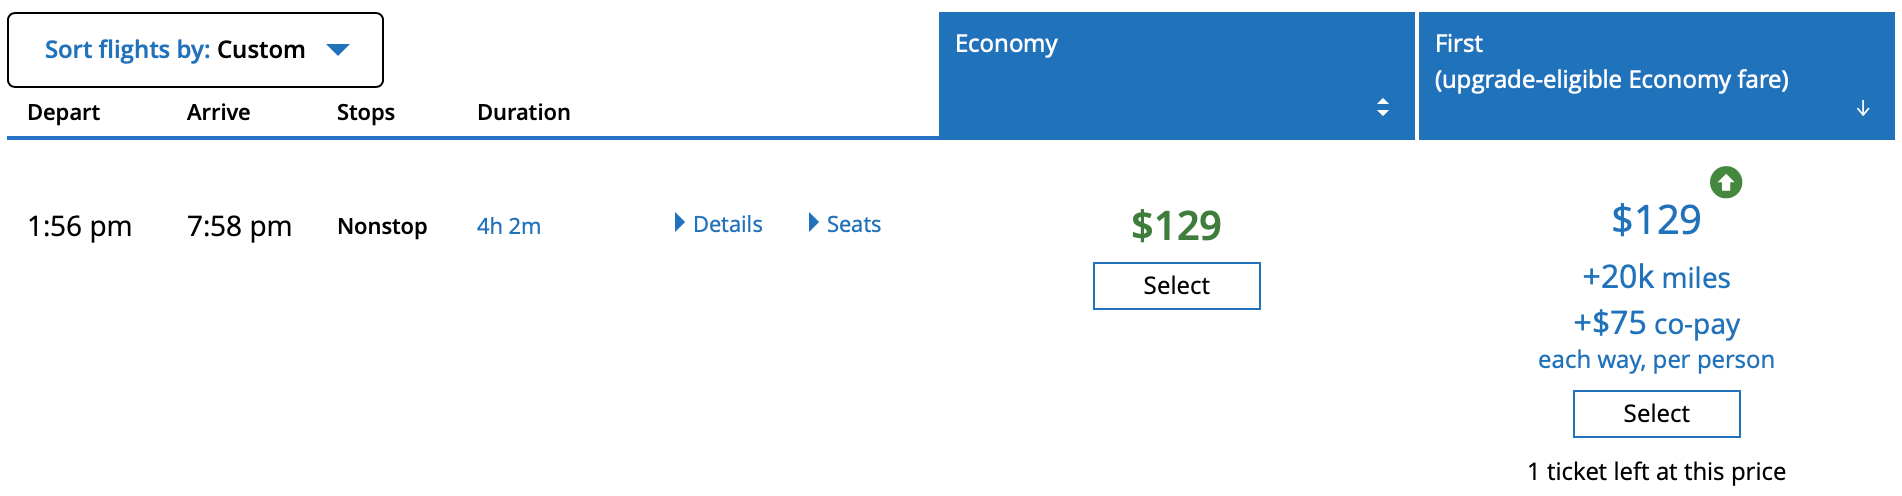Select the First upgrade fare button

point(1656,414)
